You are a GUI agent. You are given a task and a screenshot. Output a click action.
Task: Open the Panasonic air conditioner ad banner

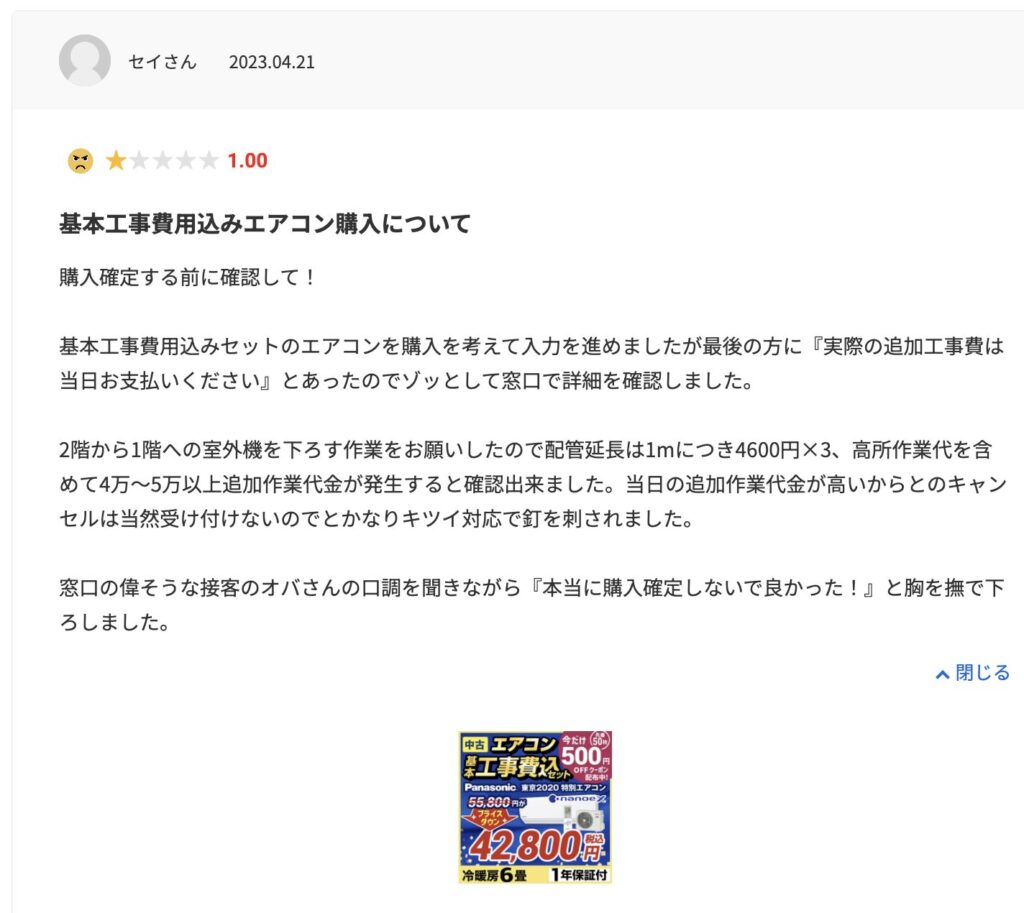pos(535,807)
